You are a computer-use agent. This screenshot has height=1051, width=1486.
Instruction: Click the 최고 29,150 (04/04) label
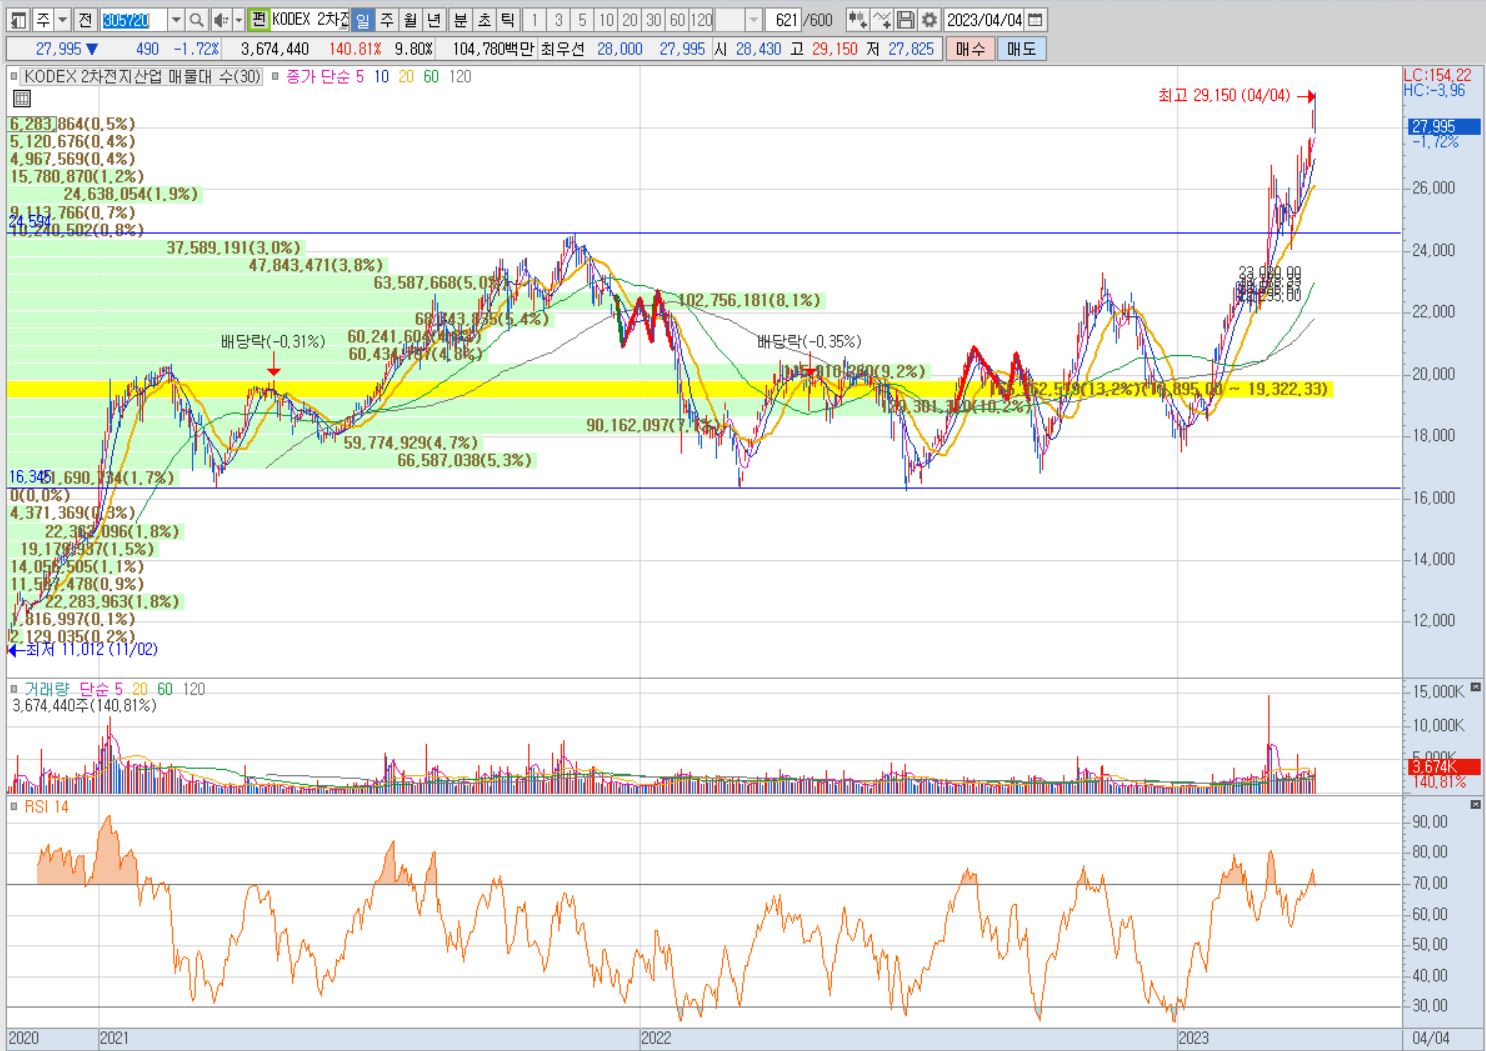[1224, 95]
